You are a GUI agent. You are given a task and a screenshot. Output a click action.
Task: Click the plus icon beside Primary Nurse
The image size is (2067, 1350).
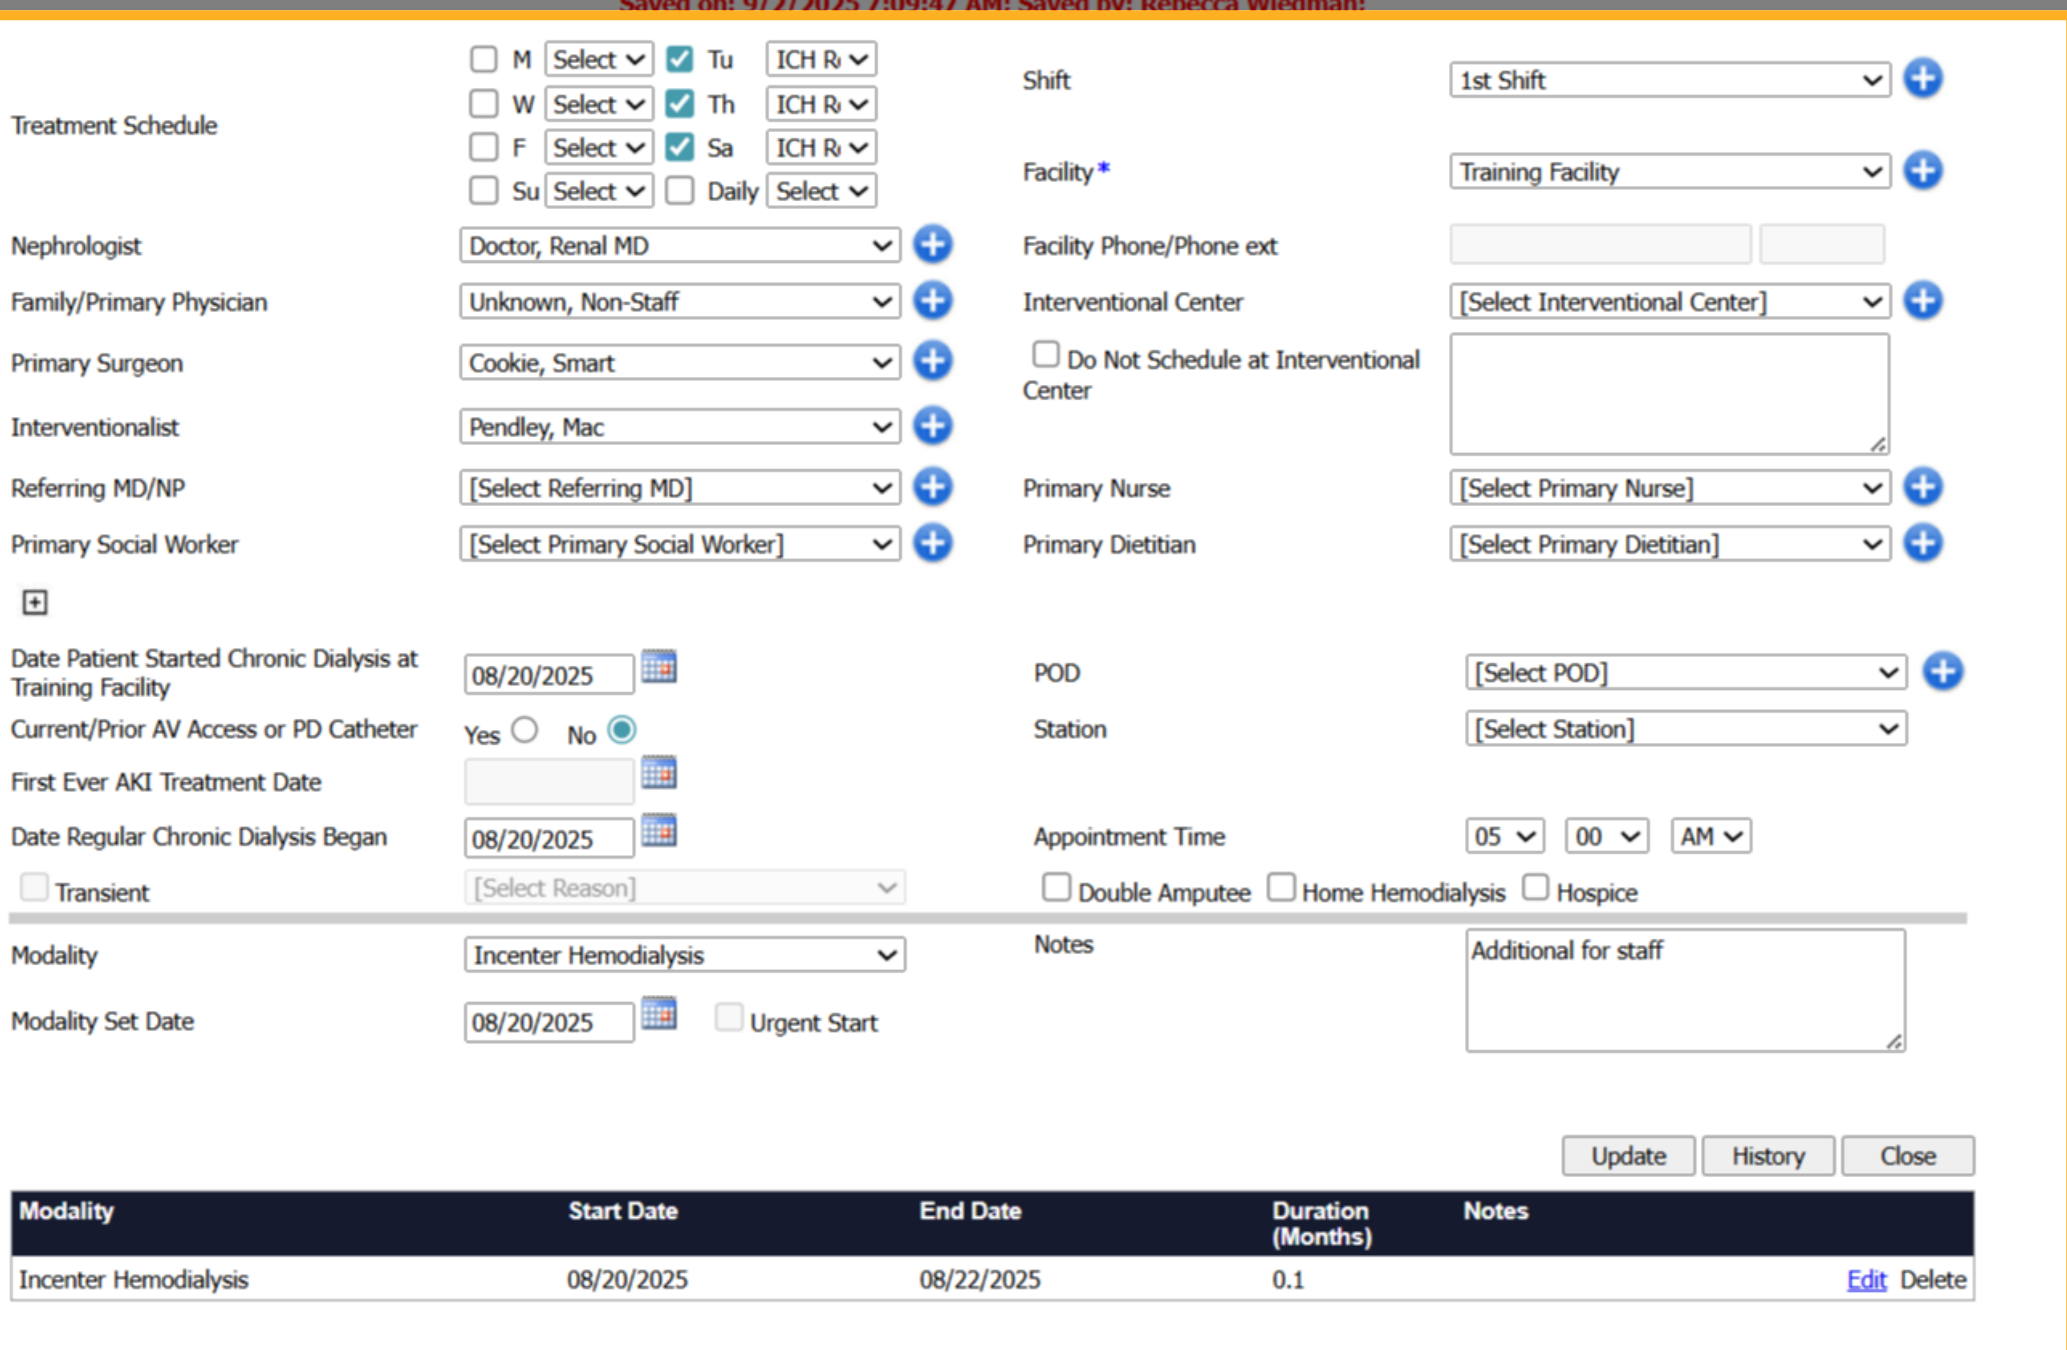click(x=1922, y=487)
